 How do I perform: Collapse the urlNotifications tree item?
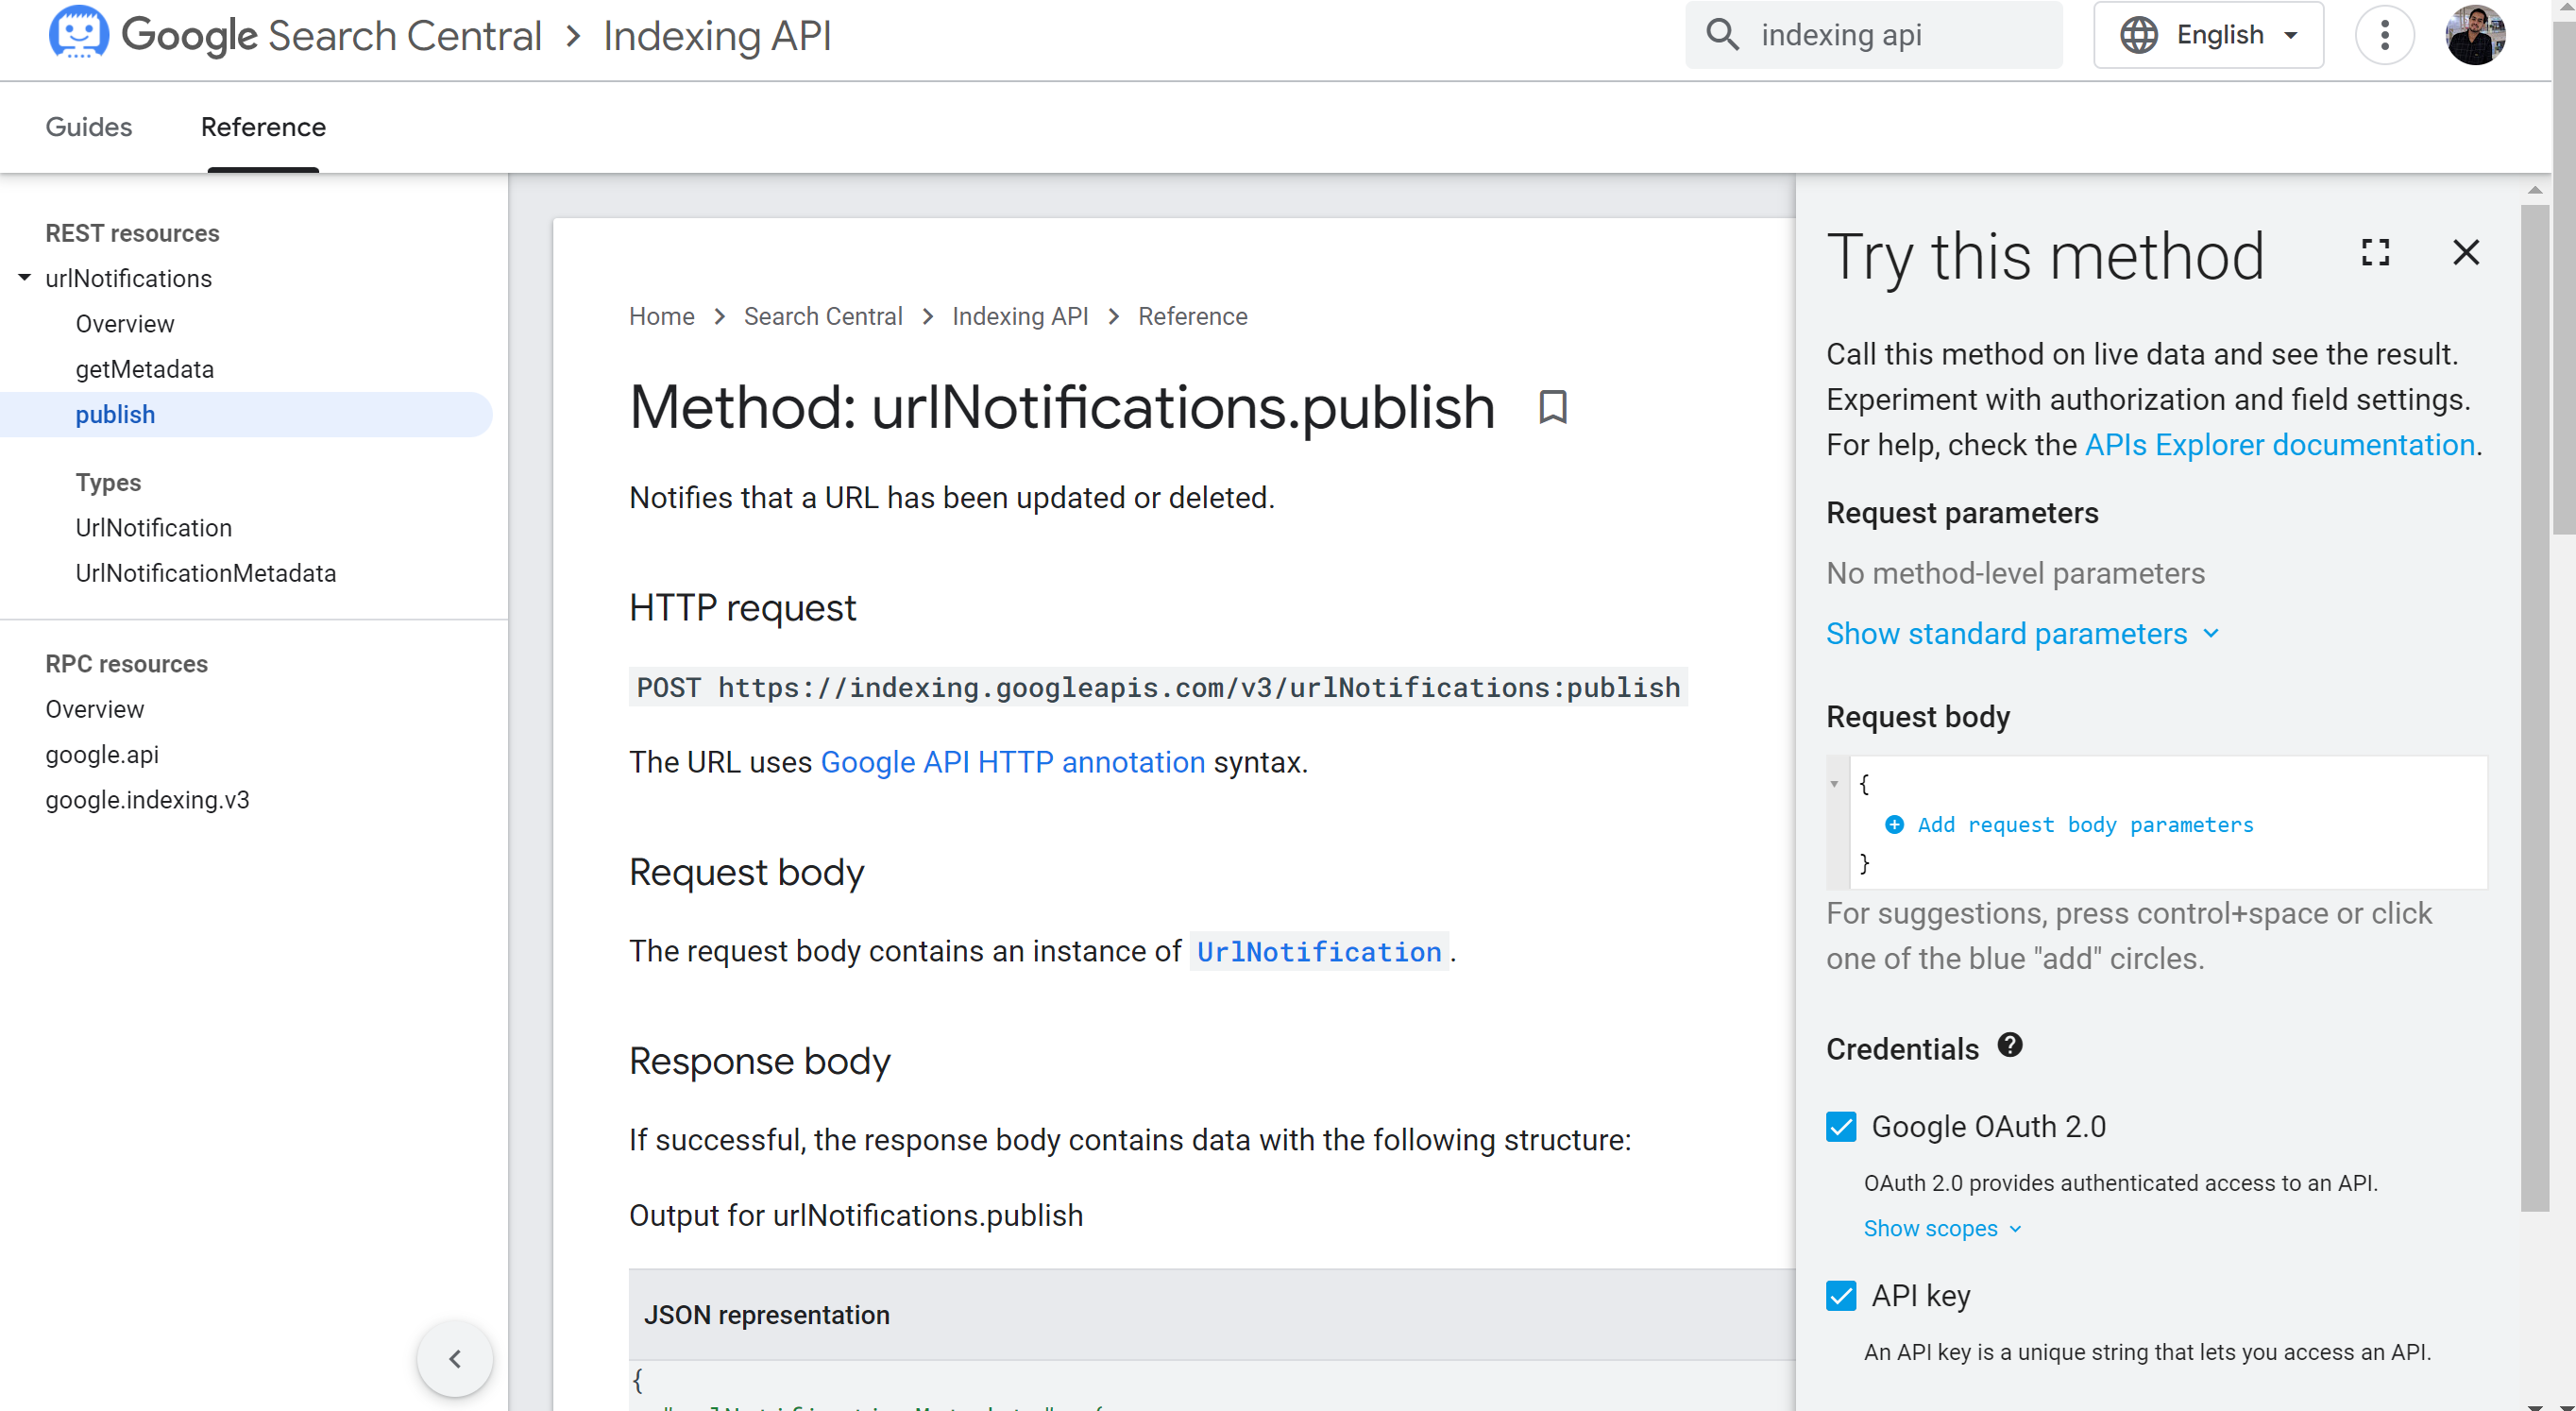pos(24,278)
